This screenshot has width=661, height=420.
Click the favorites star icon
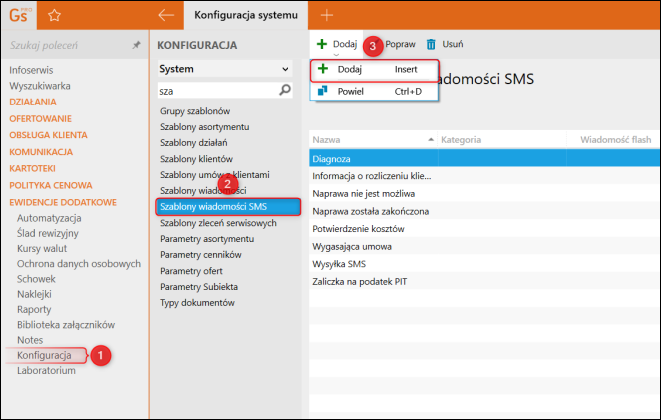point(55,16)
